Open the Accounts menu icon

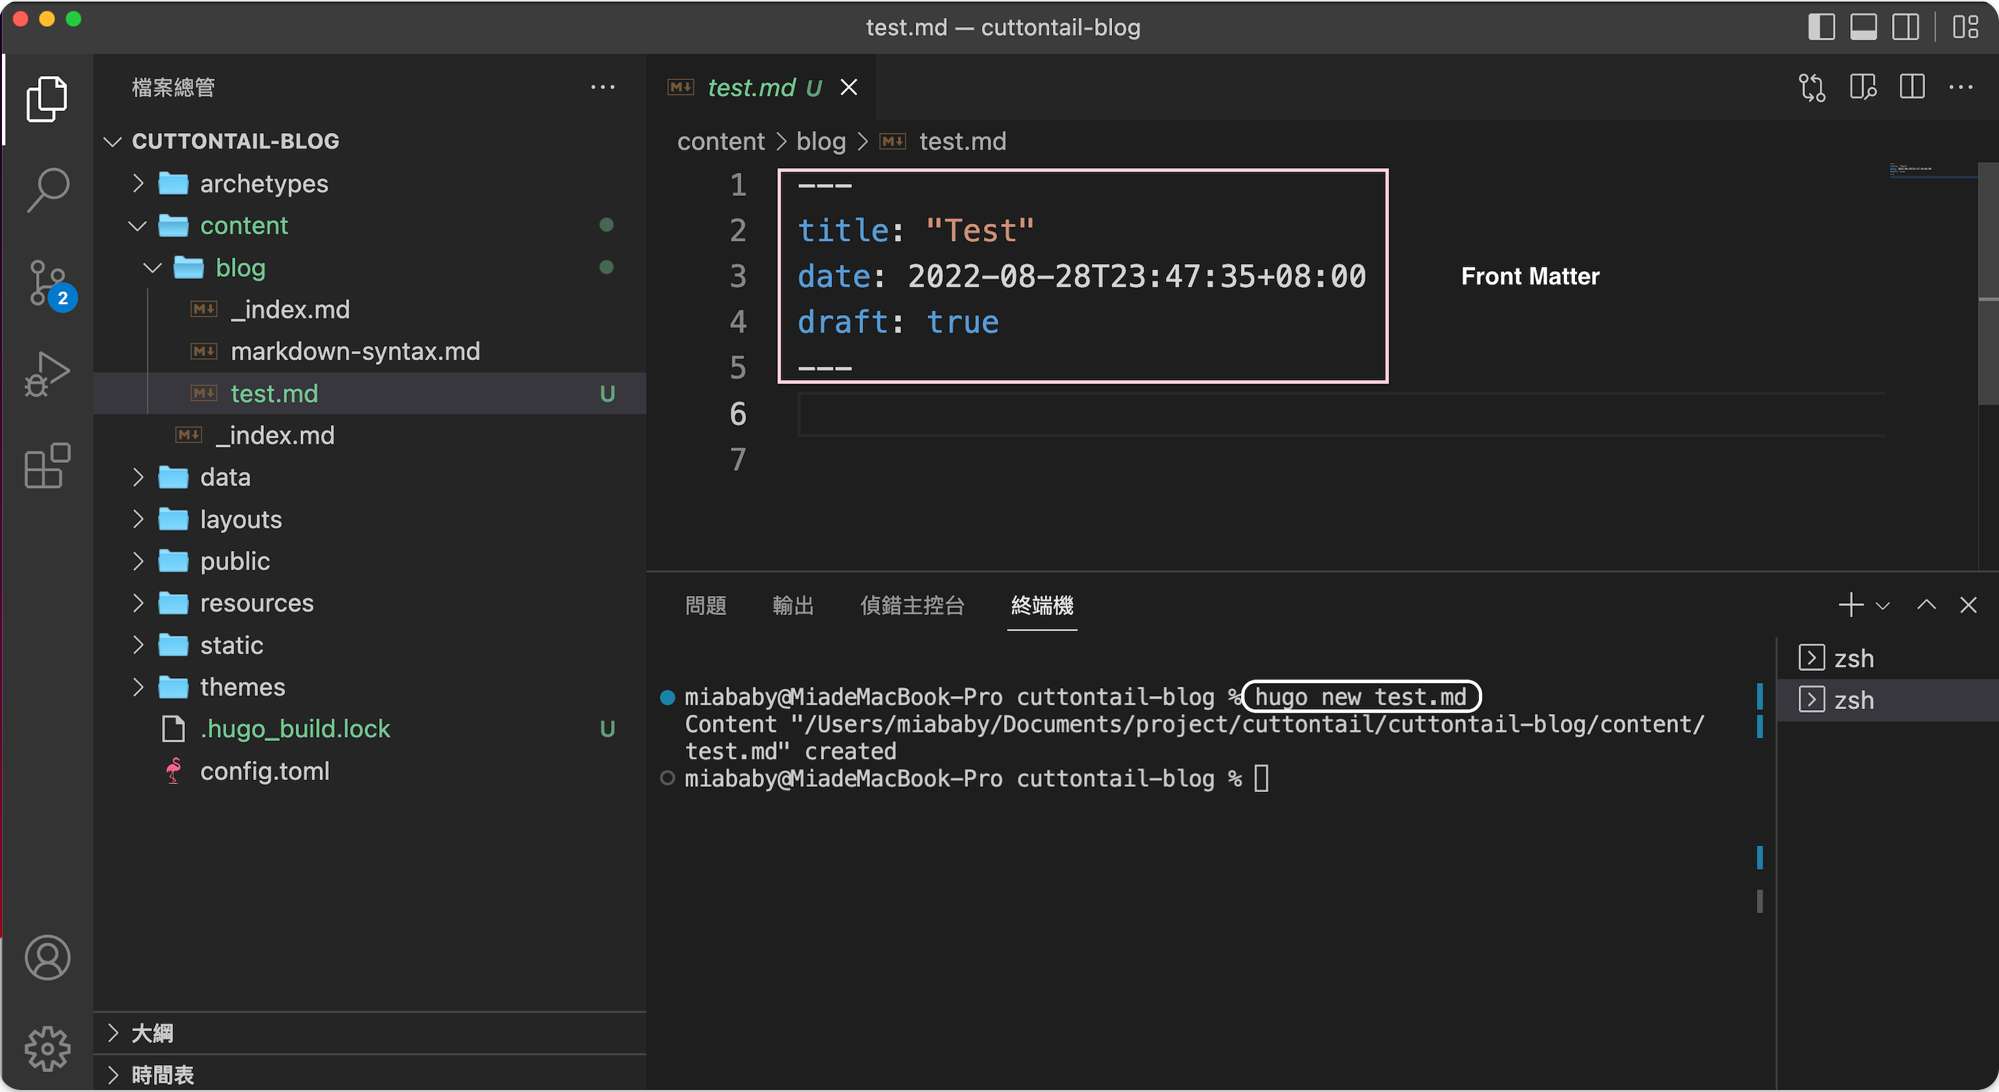[x=47, y=957]
